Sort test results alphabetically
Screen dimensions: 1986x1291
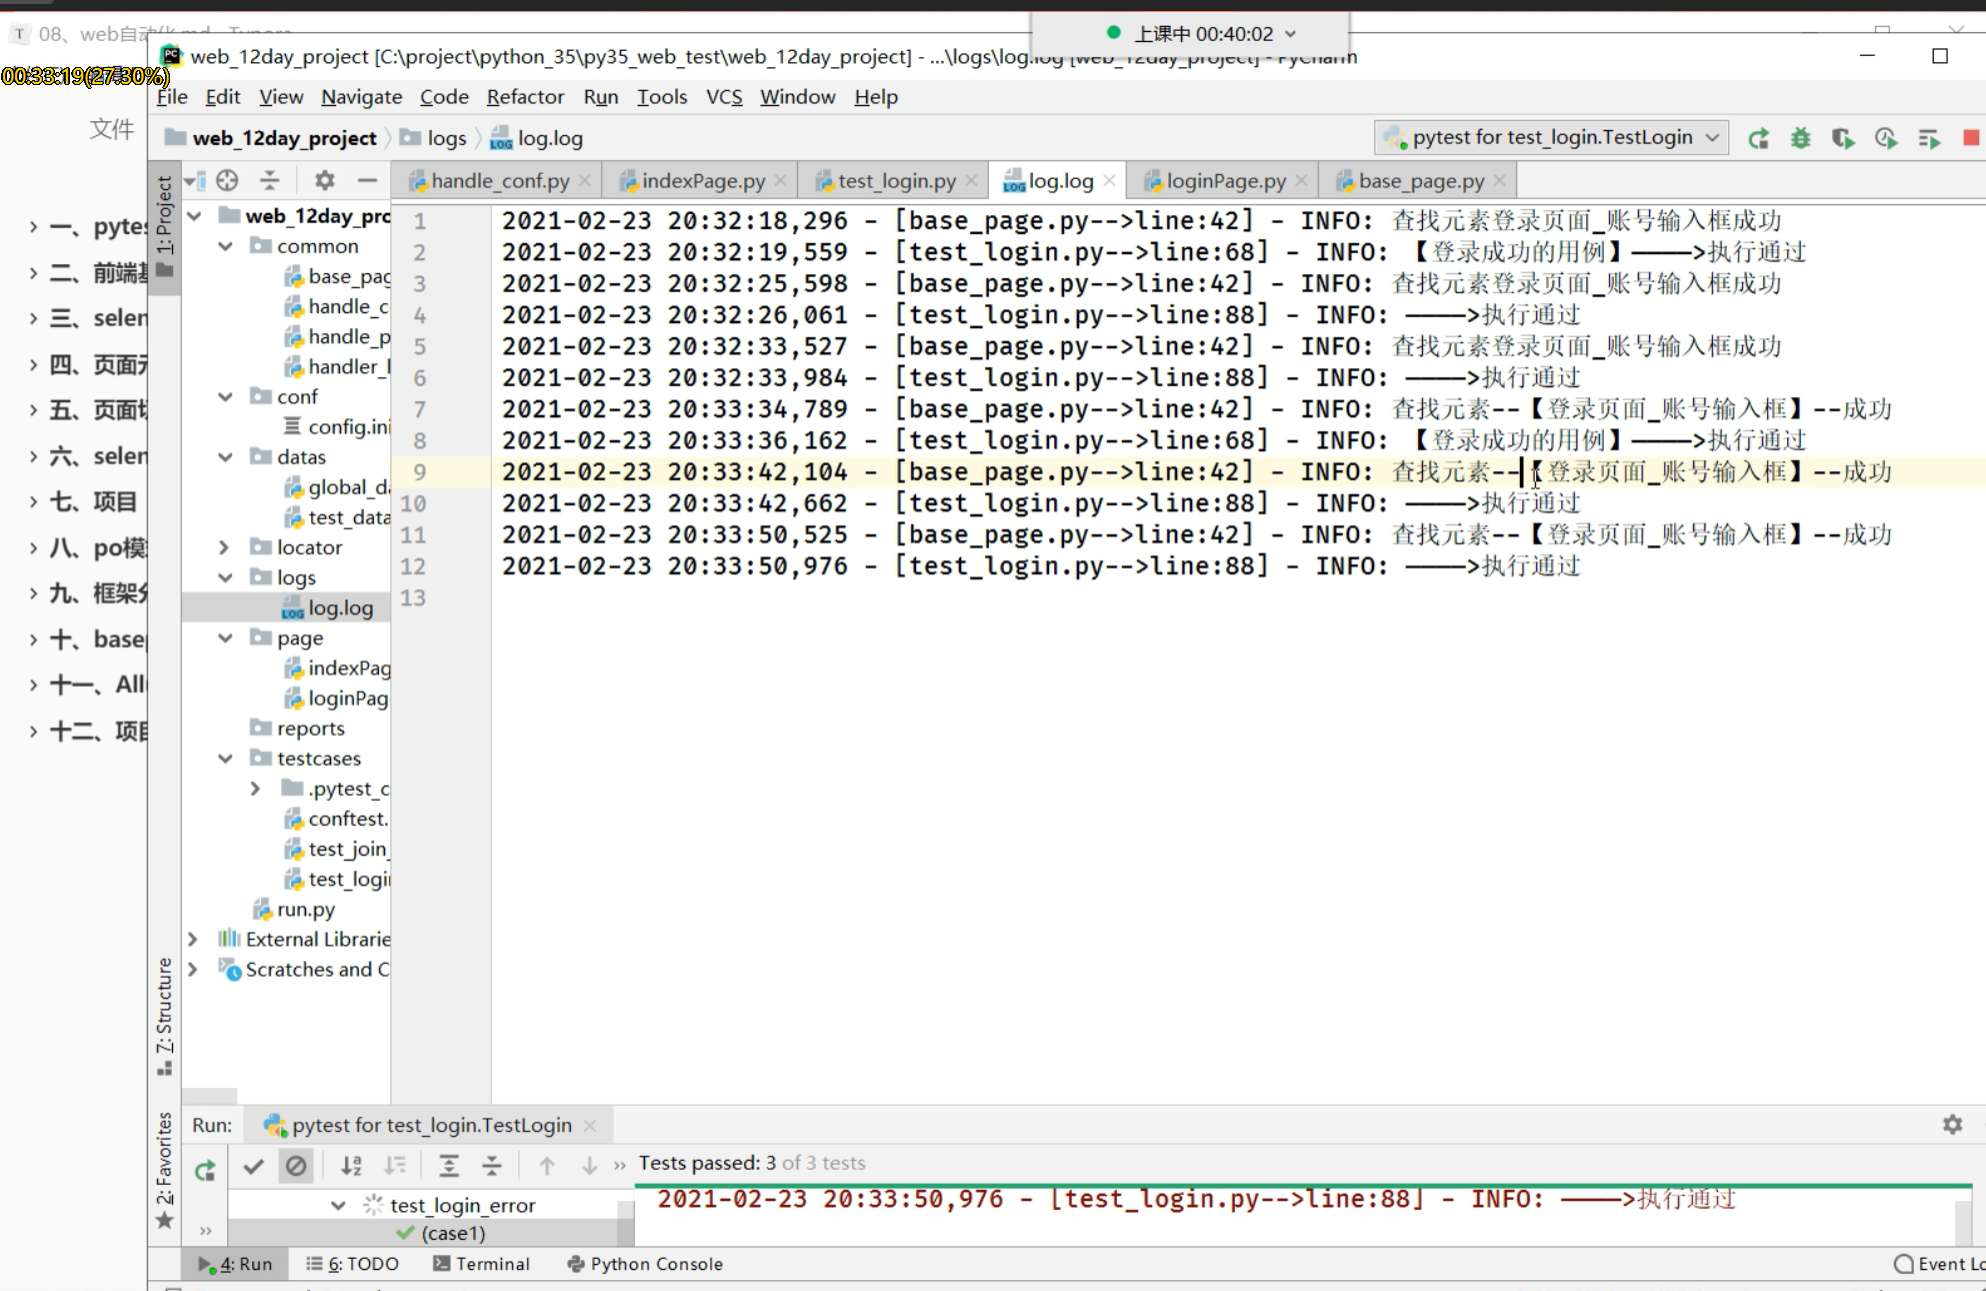[351, 1165]
